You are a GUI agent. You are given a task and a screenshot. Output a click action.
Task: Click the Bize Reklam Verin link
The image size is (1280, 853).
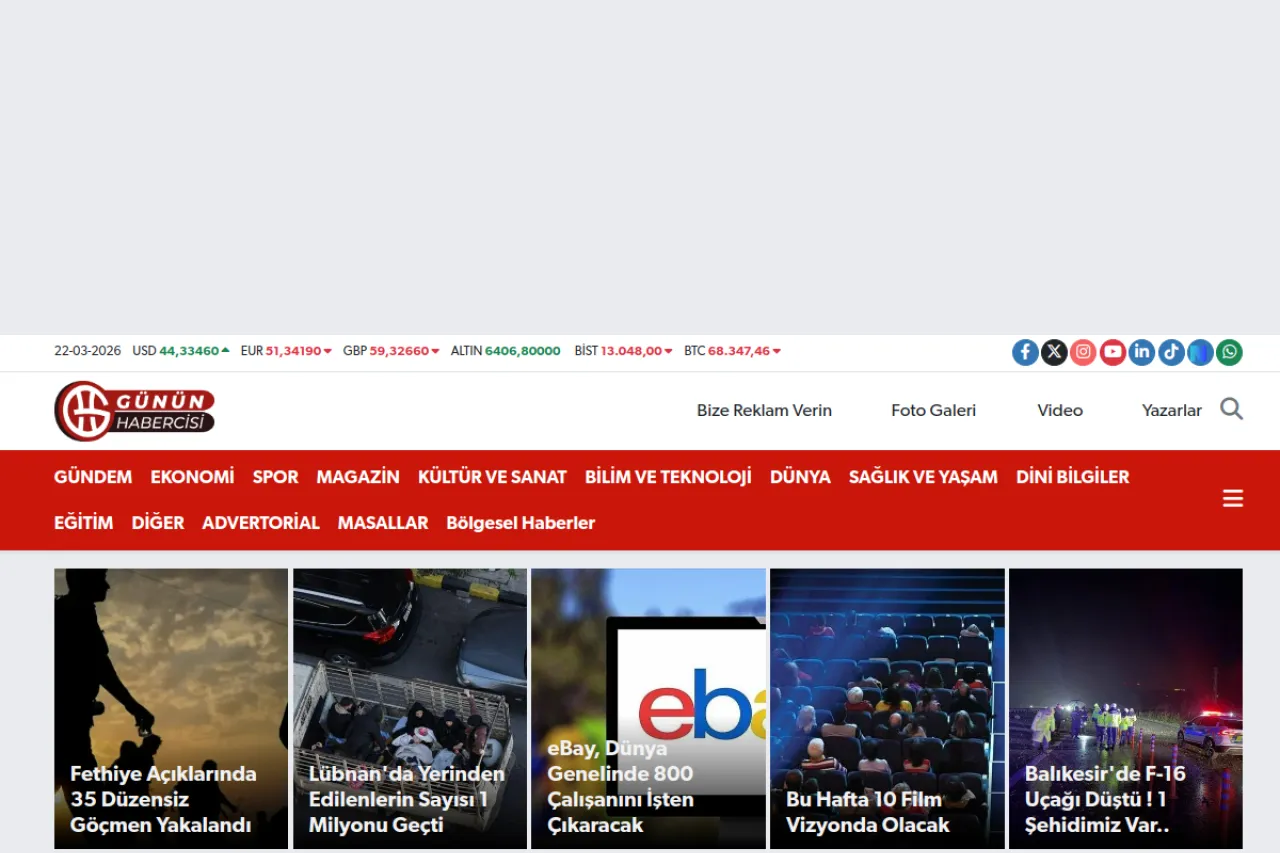pyautogui.click(x=764, y=410)
